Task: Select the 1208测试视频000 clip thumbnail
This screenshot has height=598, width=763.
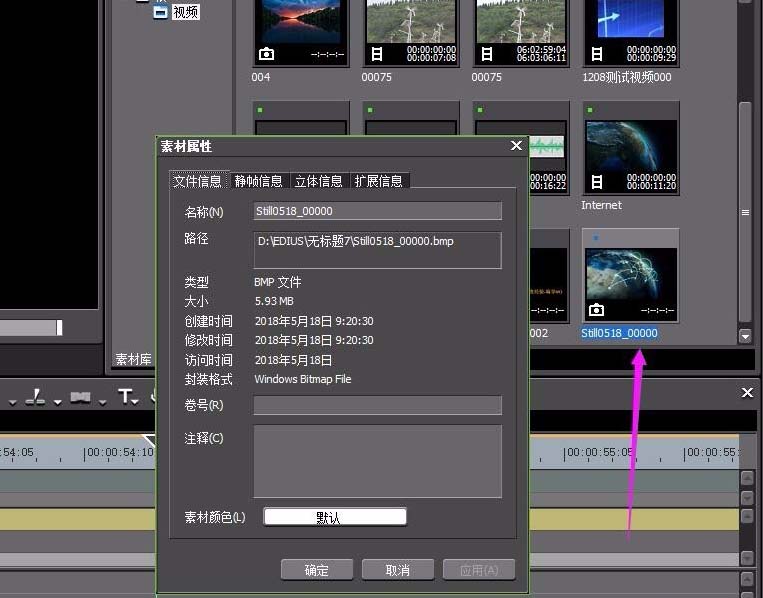Action: 631,32
